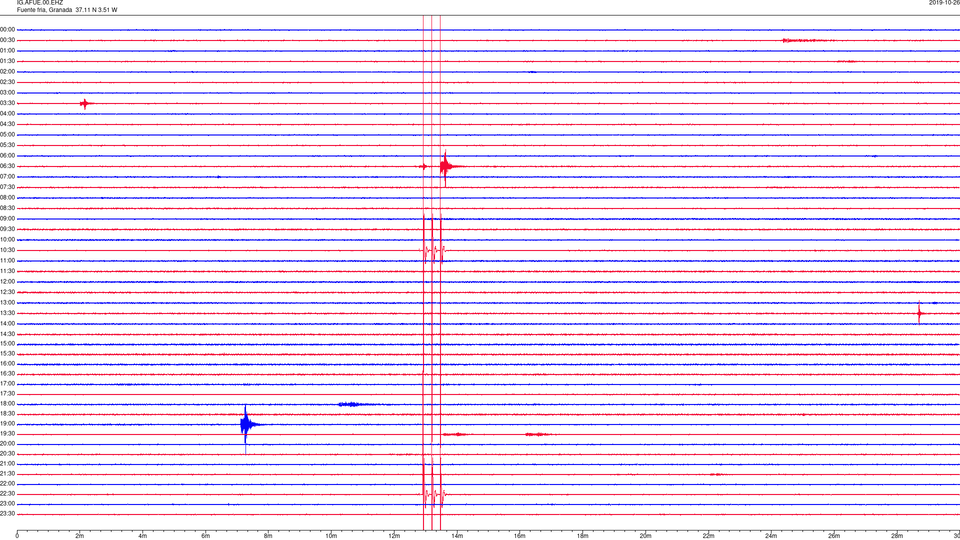Select the 00:00 trace time label
Viewport: 960px width, 540px height.
pyautogui.click(x=7, y=29)
